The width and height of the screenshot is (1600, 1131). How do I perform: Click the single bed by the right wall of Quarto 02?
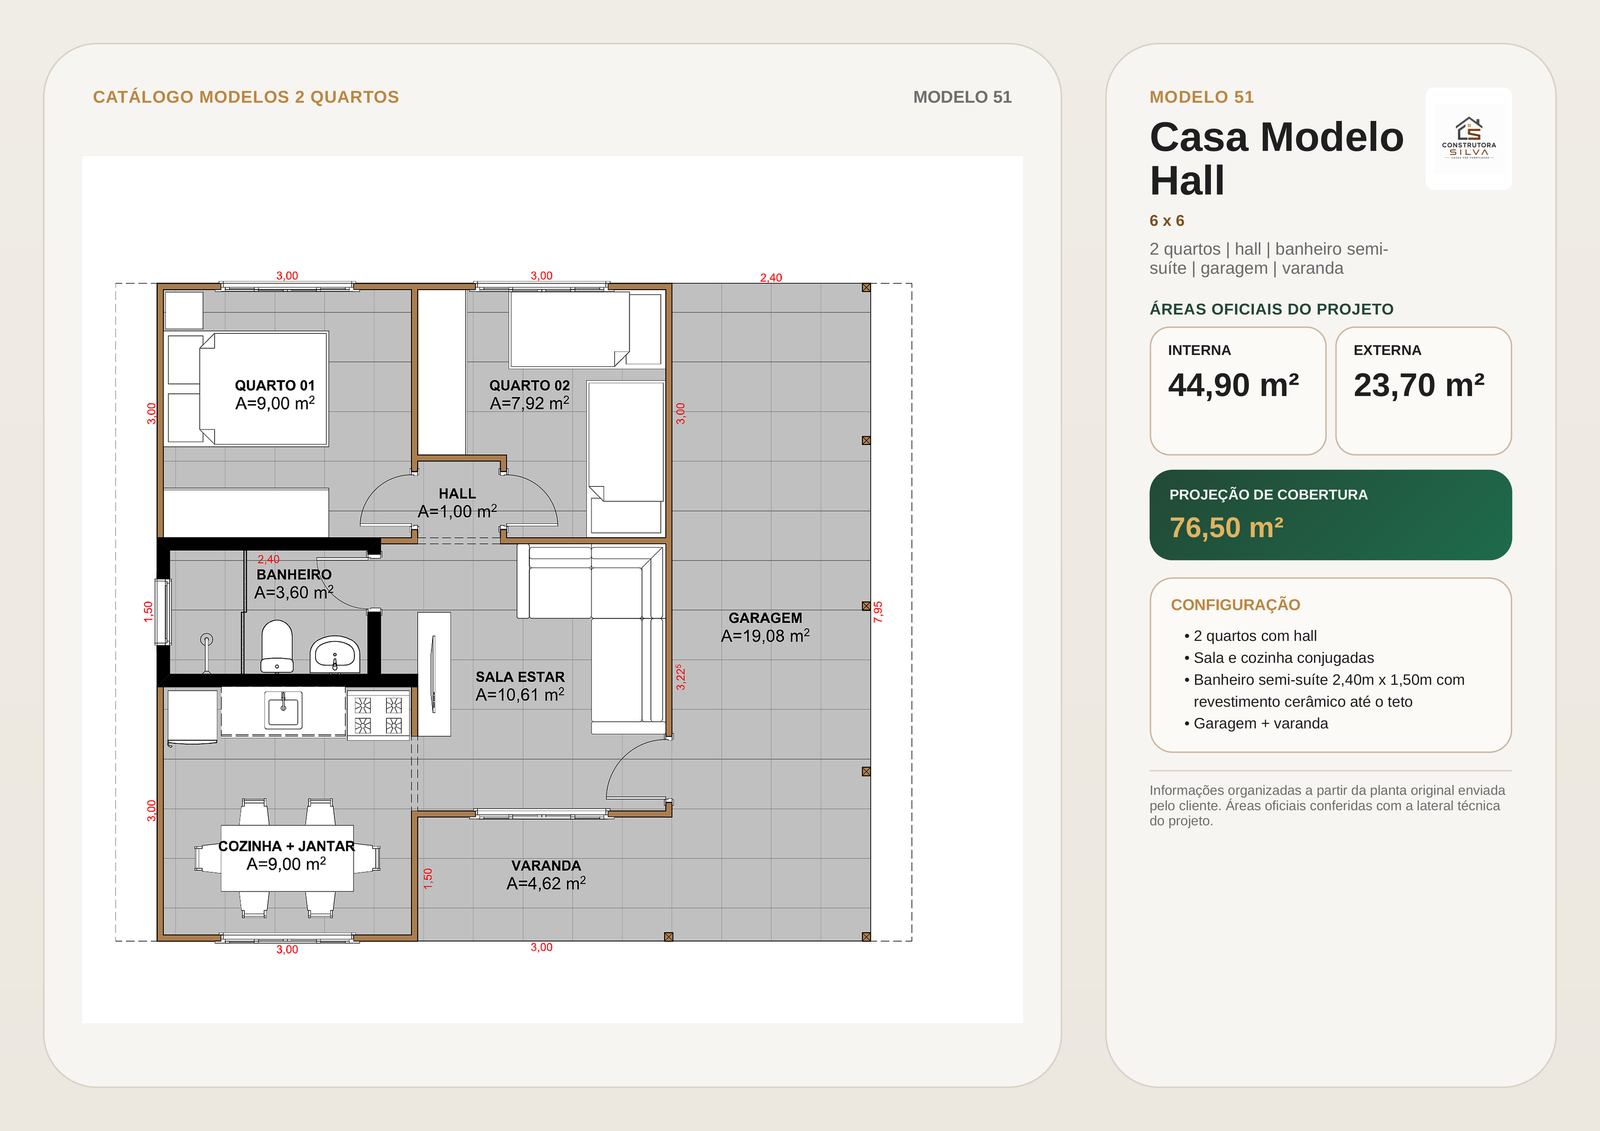pyautogui.click(x=626, y=457)
